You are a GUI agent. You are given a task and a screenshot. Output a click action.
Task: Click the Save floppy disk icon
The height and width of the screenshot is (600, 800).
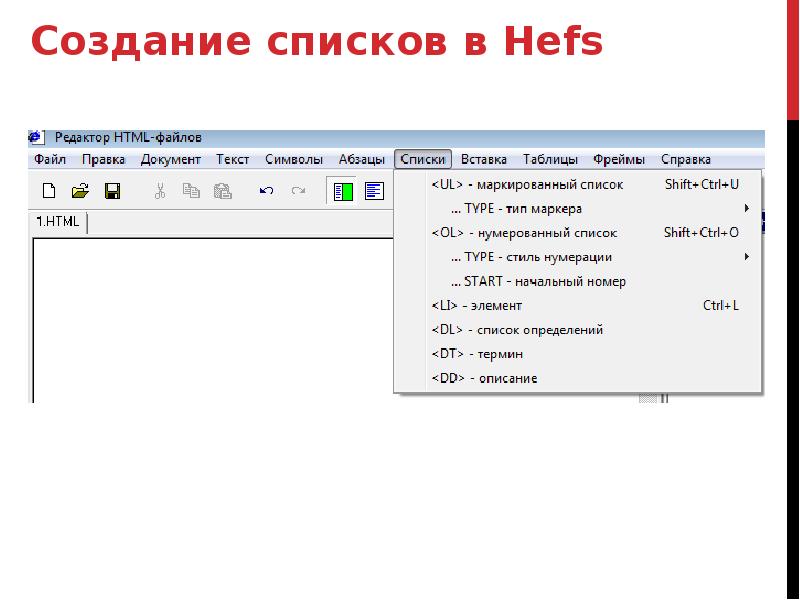click(x=112, y=190)
